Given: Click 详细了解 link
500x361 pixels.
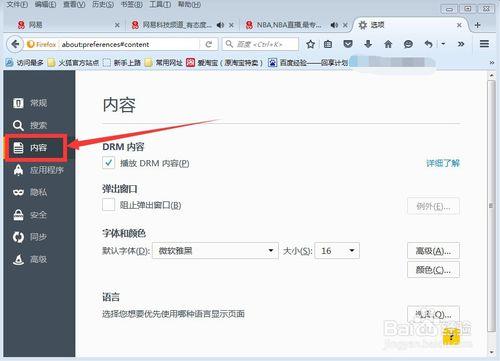Looking at the screenshot, I should [x=443, y=163].
